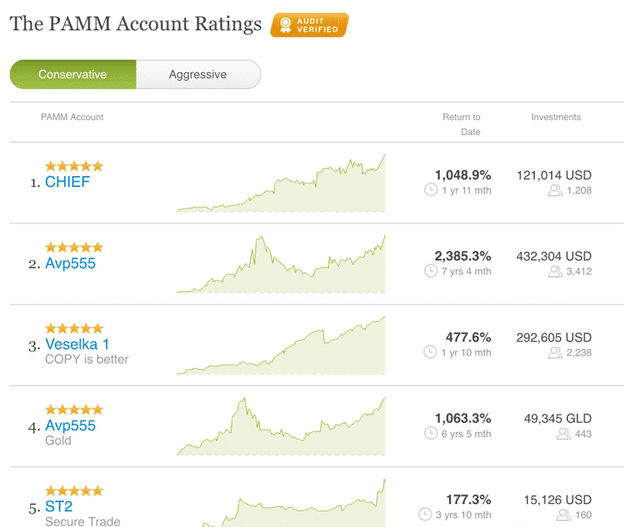Open the Veselka 1 return chart

coord(281,345)
